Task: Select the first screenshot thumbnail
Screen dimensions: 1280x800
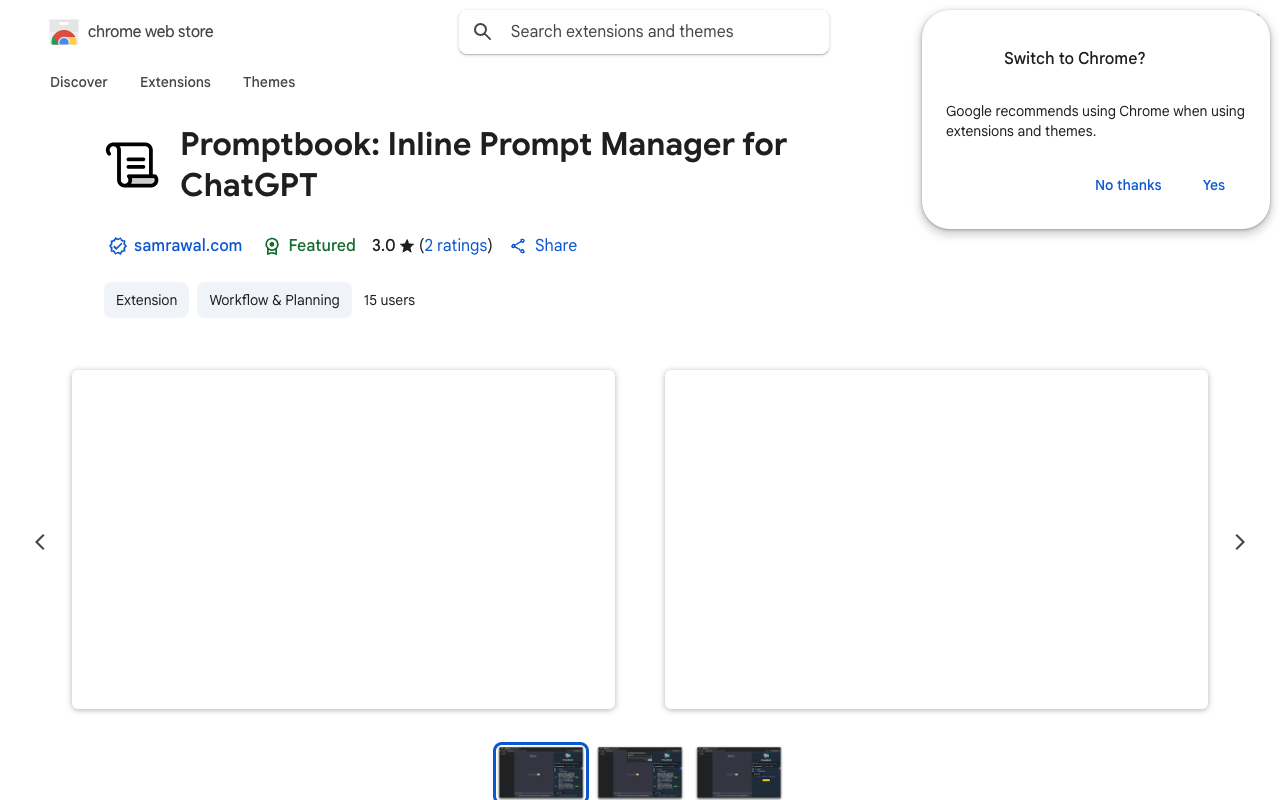Action: (x=541, y=773)
